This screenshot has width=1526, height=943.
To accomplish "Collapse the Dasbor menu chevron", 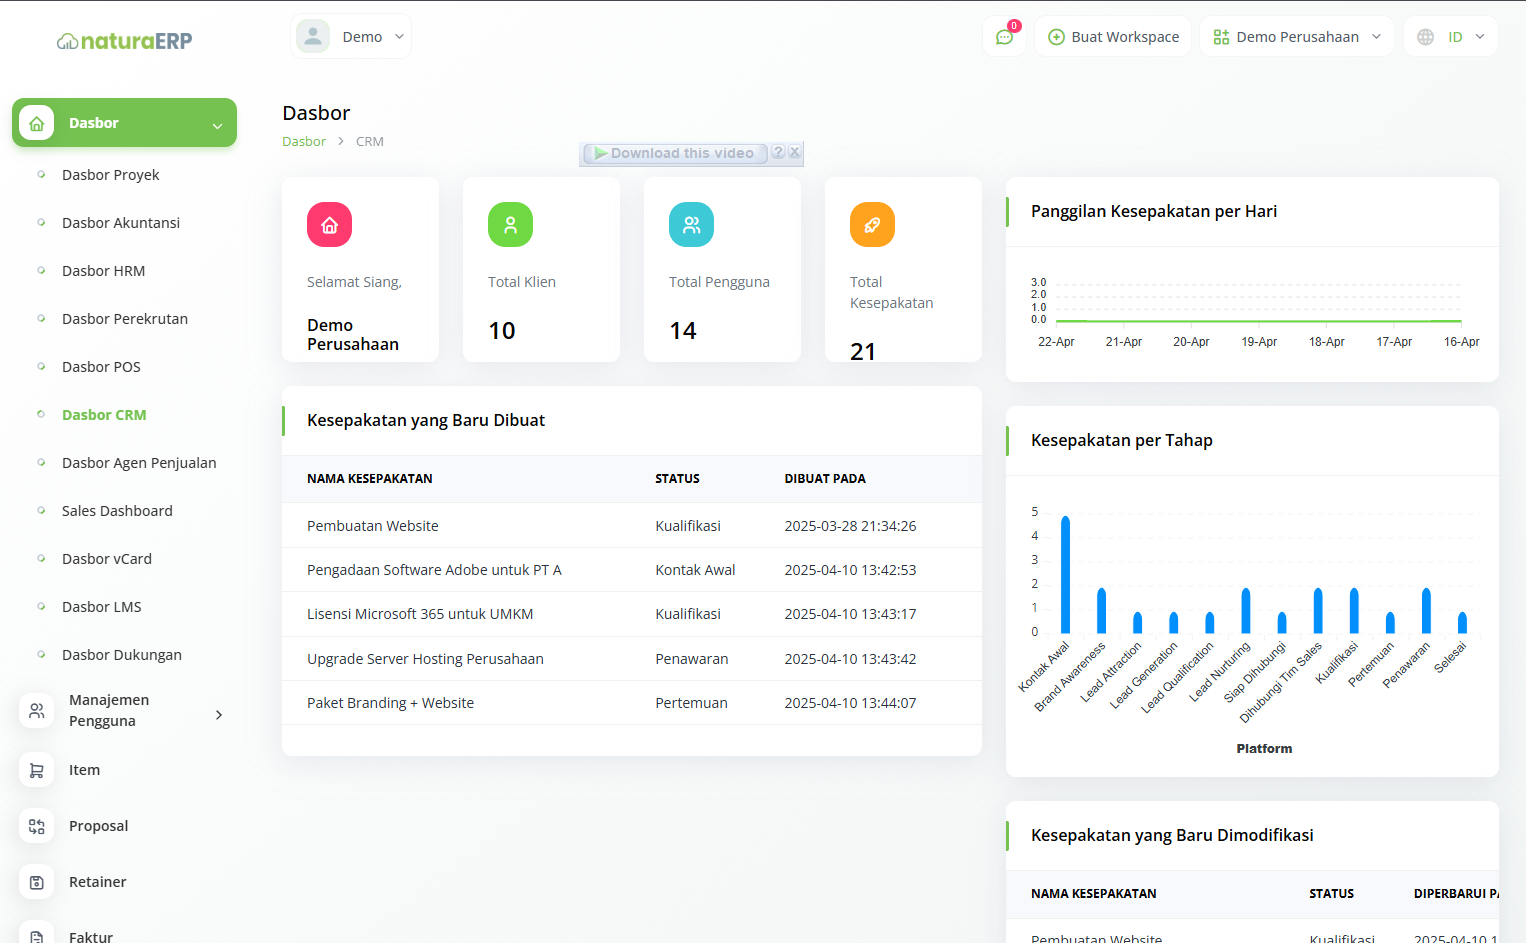I will pyautogui.click(x=217, y=125).
